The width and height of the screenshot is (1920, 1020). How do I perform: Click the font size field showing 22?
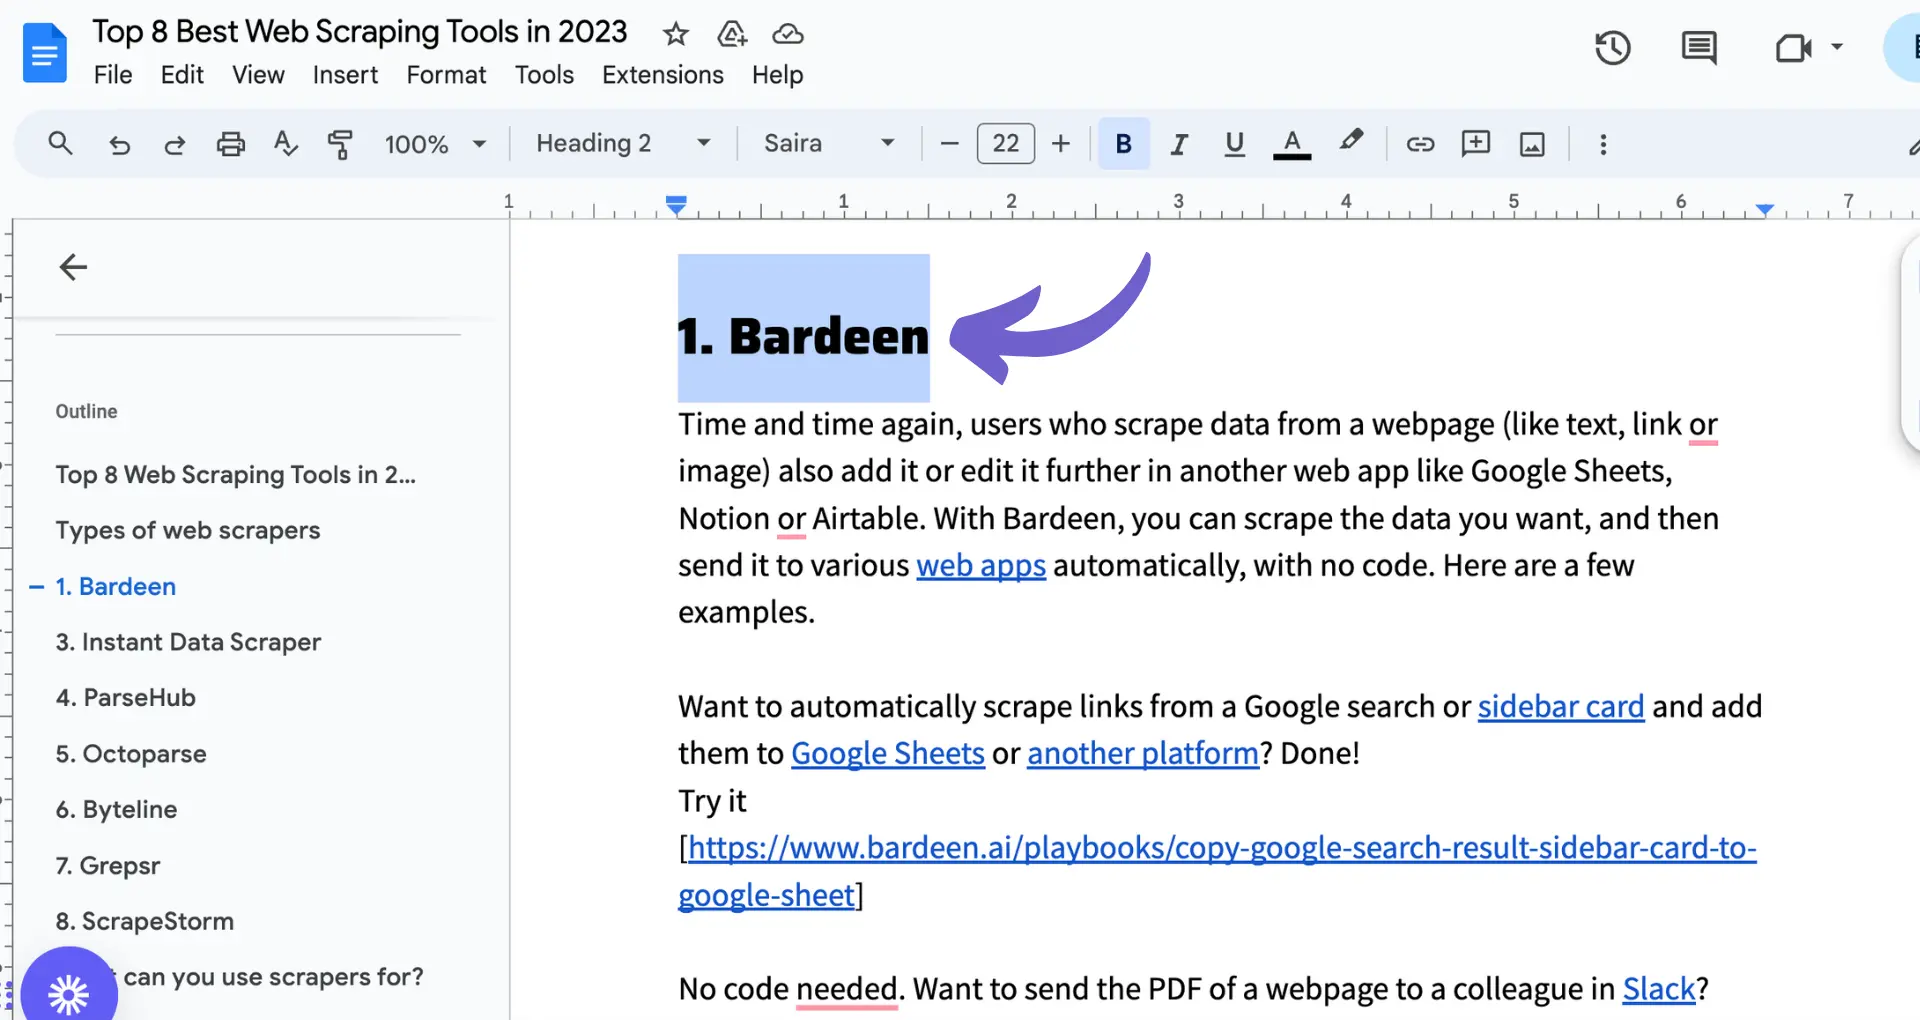pos(1006,143)
